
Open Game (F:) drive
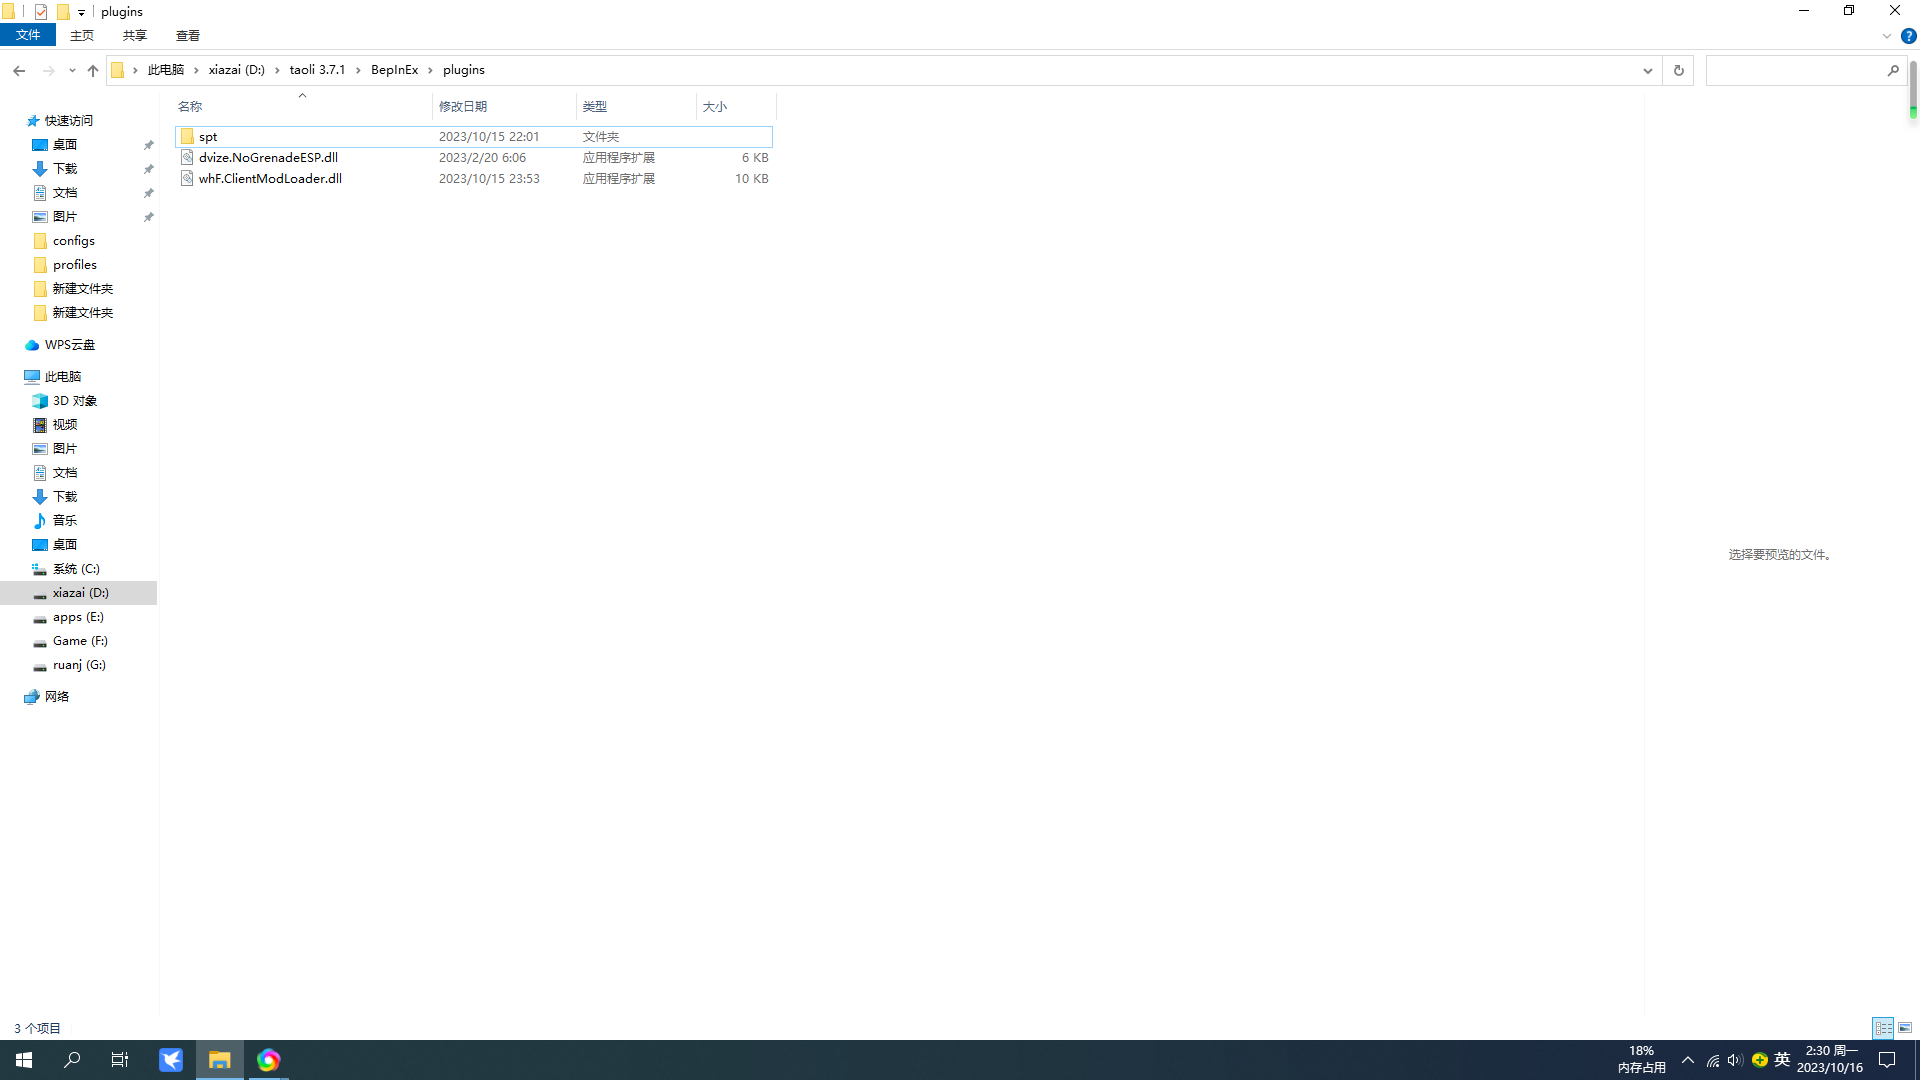80,640
